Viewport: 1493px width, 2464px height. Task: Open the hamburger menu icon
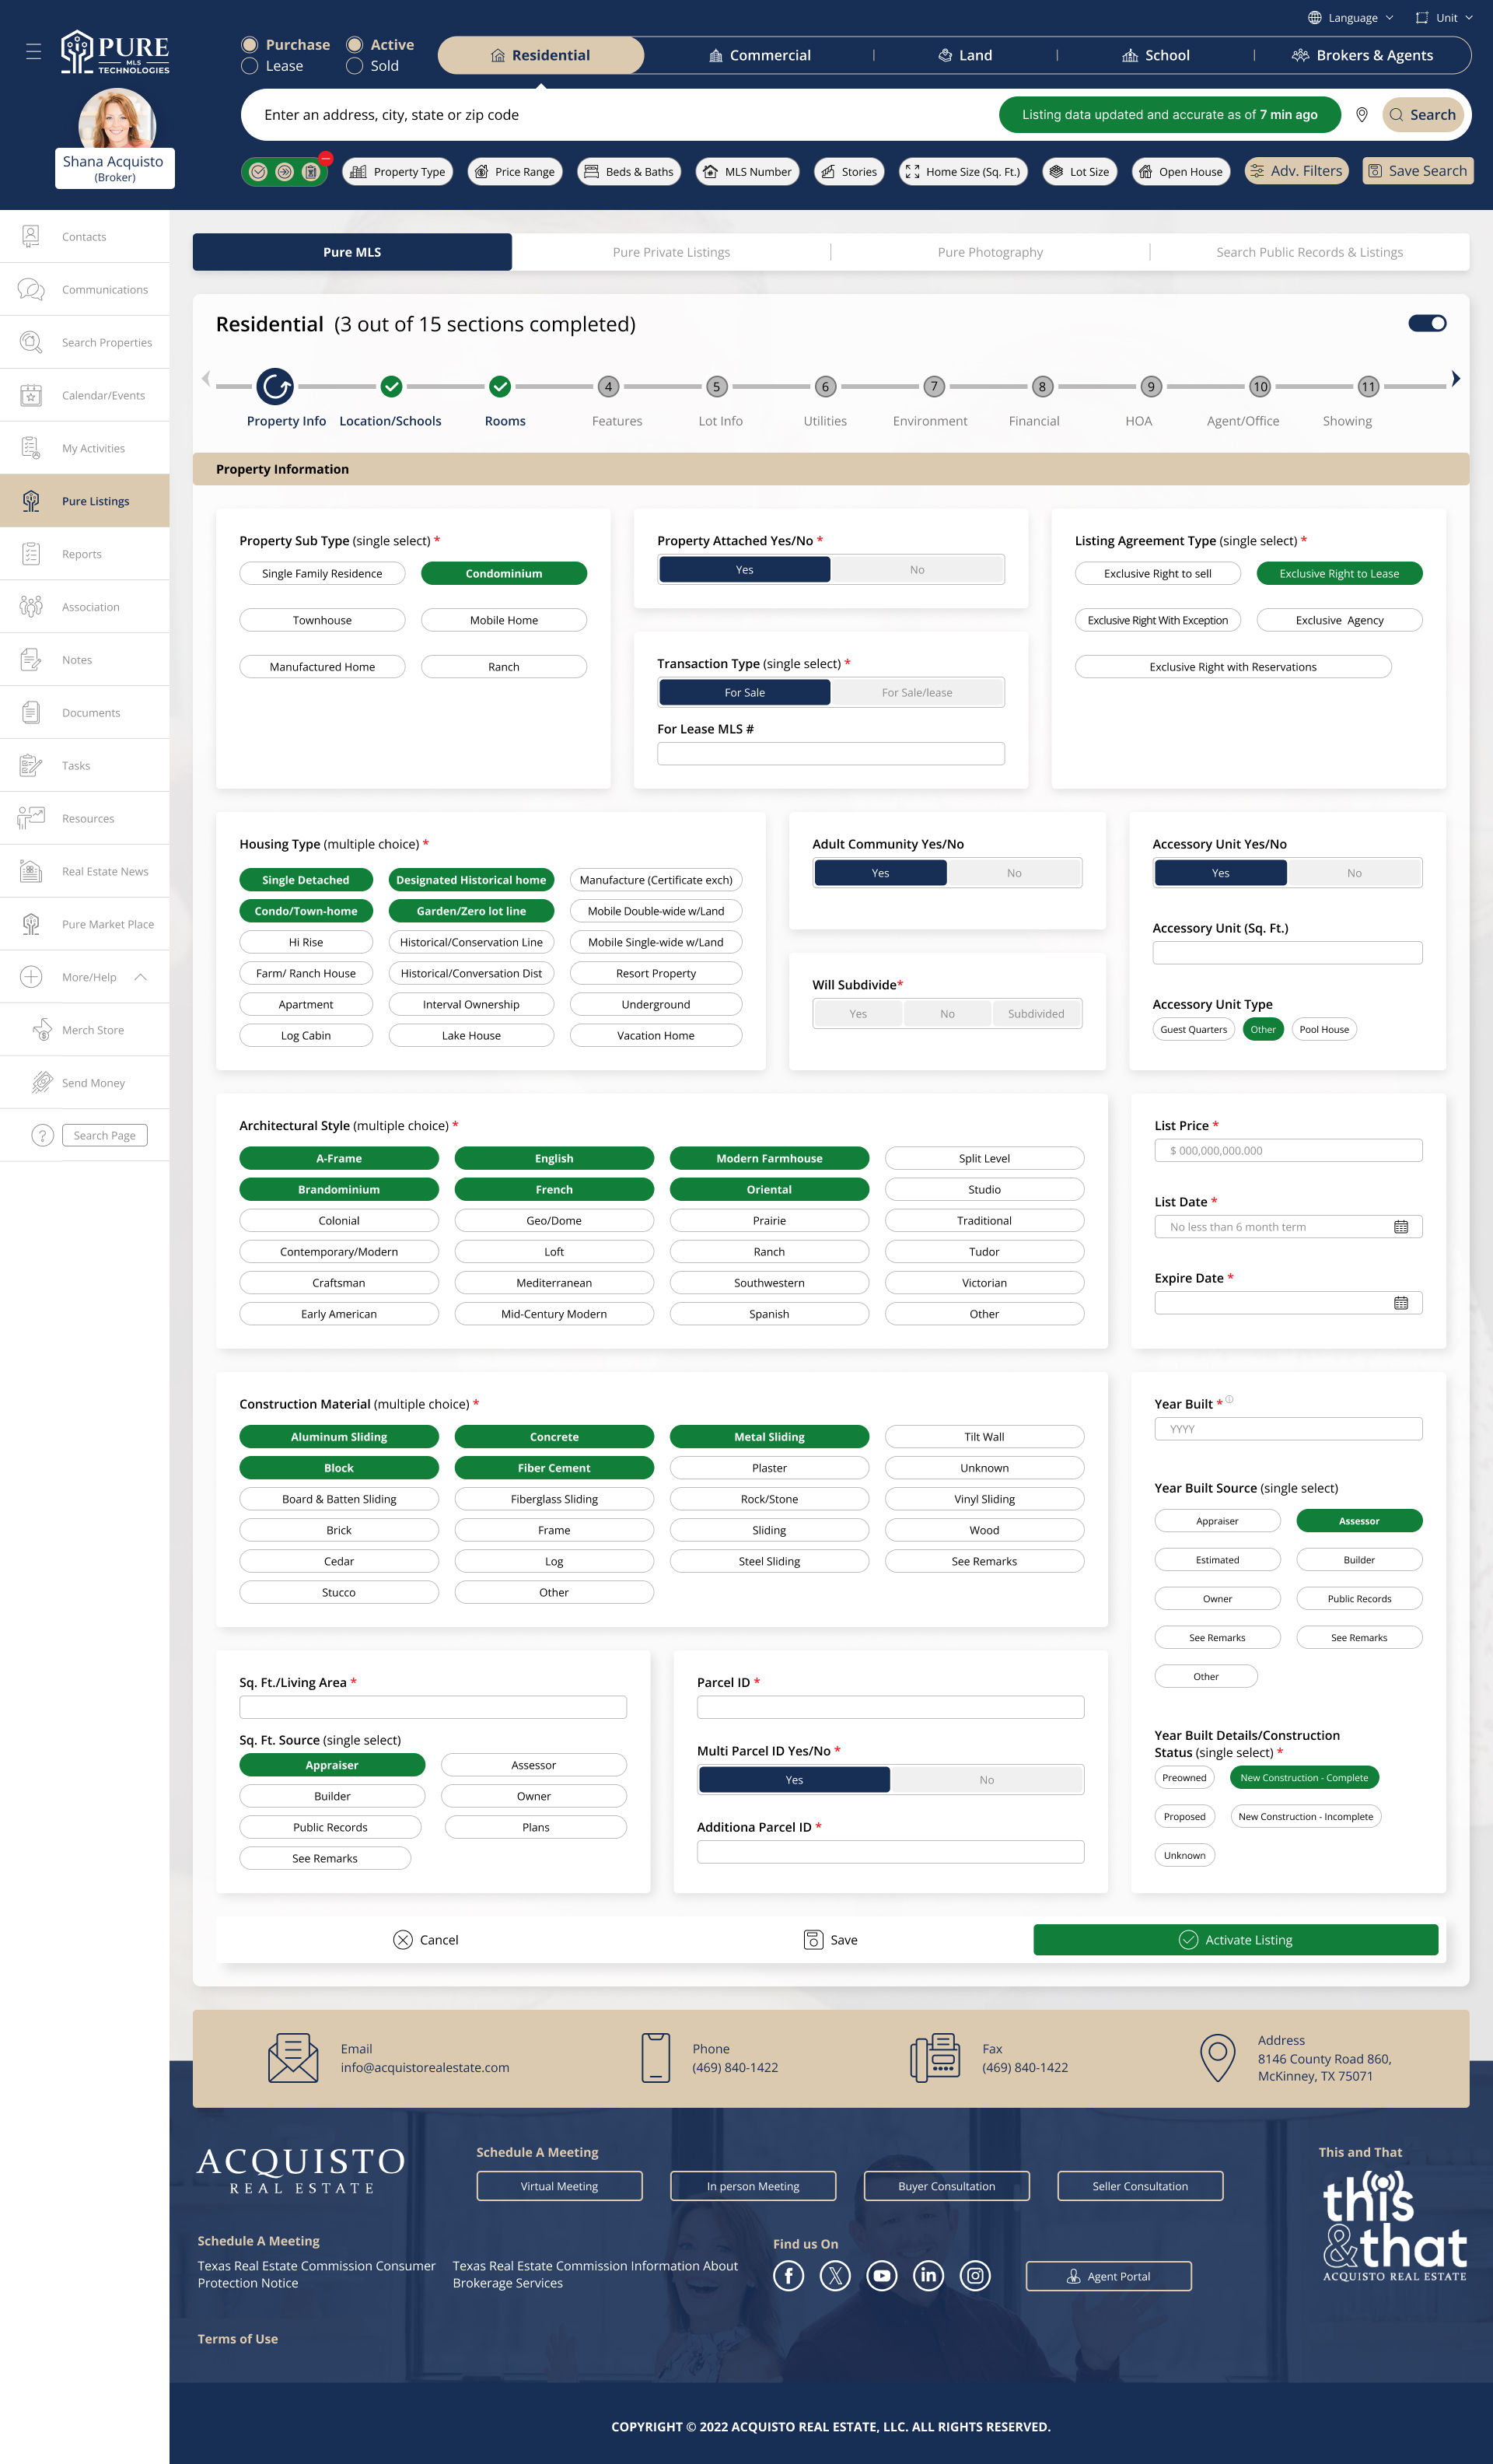click(33, 51)
